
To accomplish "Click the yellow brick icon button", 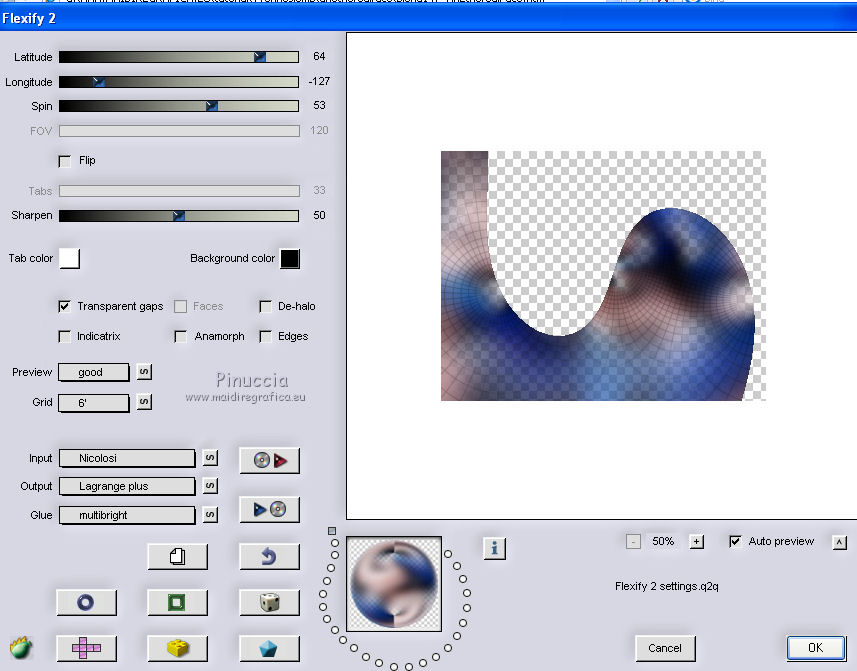I will click(178, 648).
